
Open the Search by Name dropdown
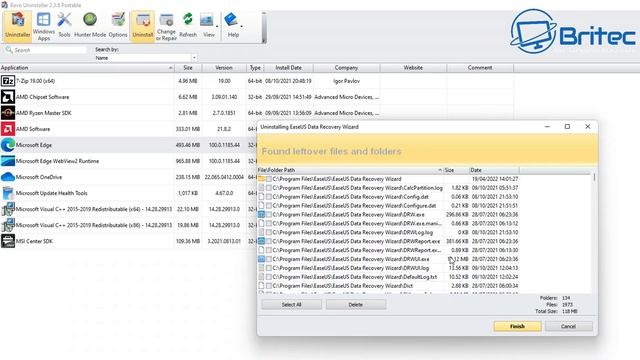[146, 58]
